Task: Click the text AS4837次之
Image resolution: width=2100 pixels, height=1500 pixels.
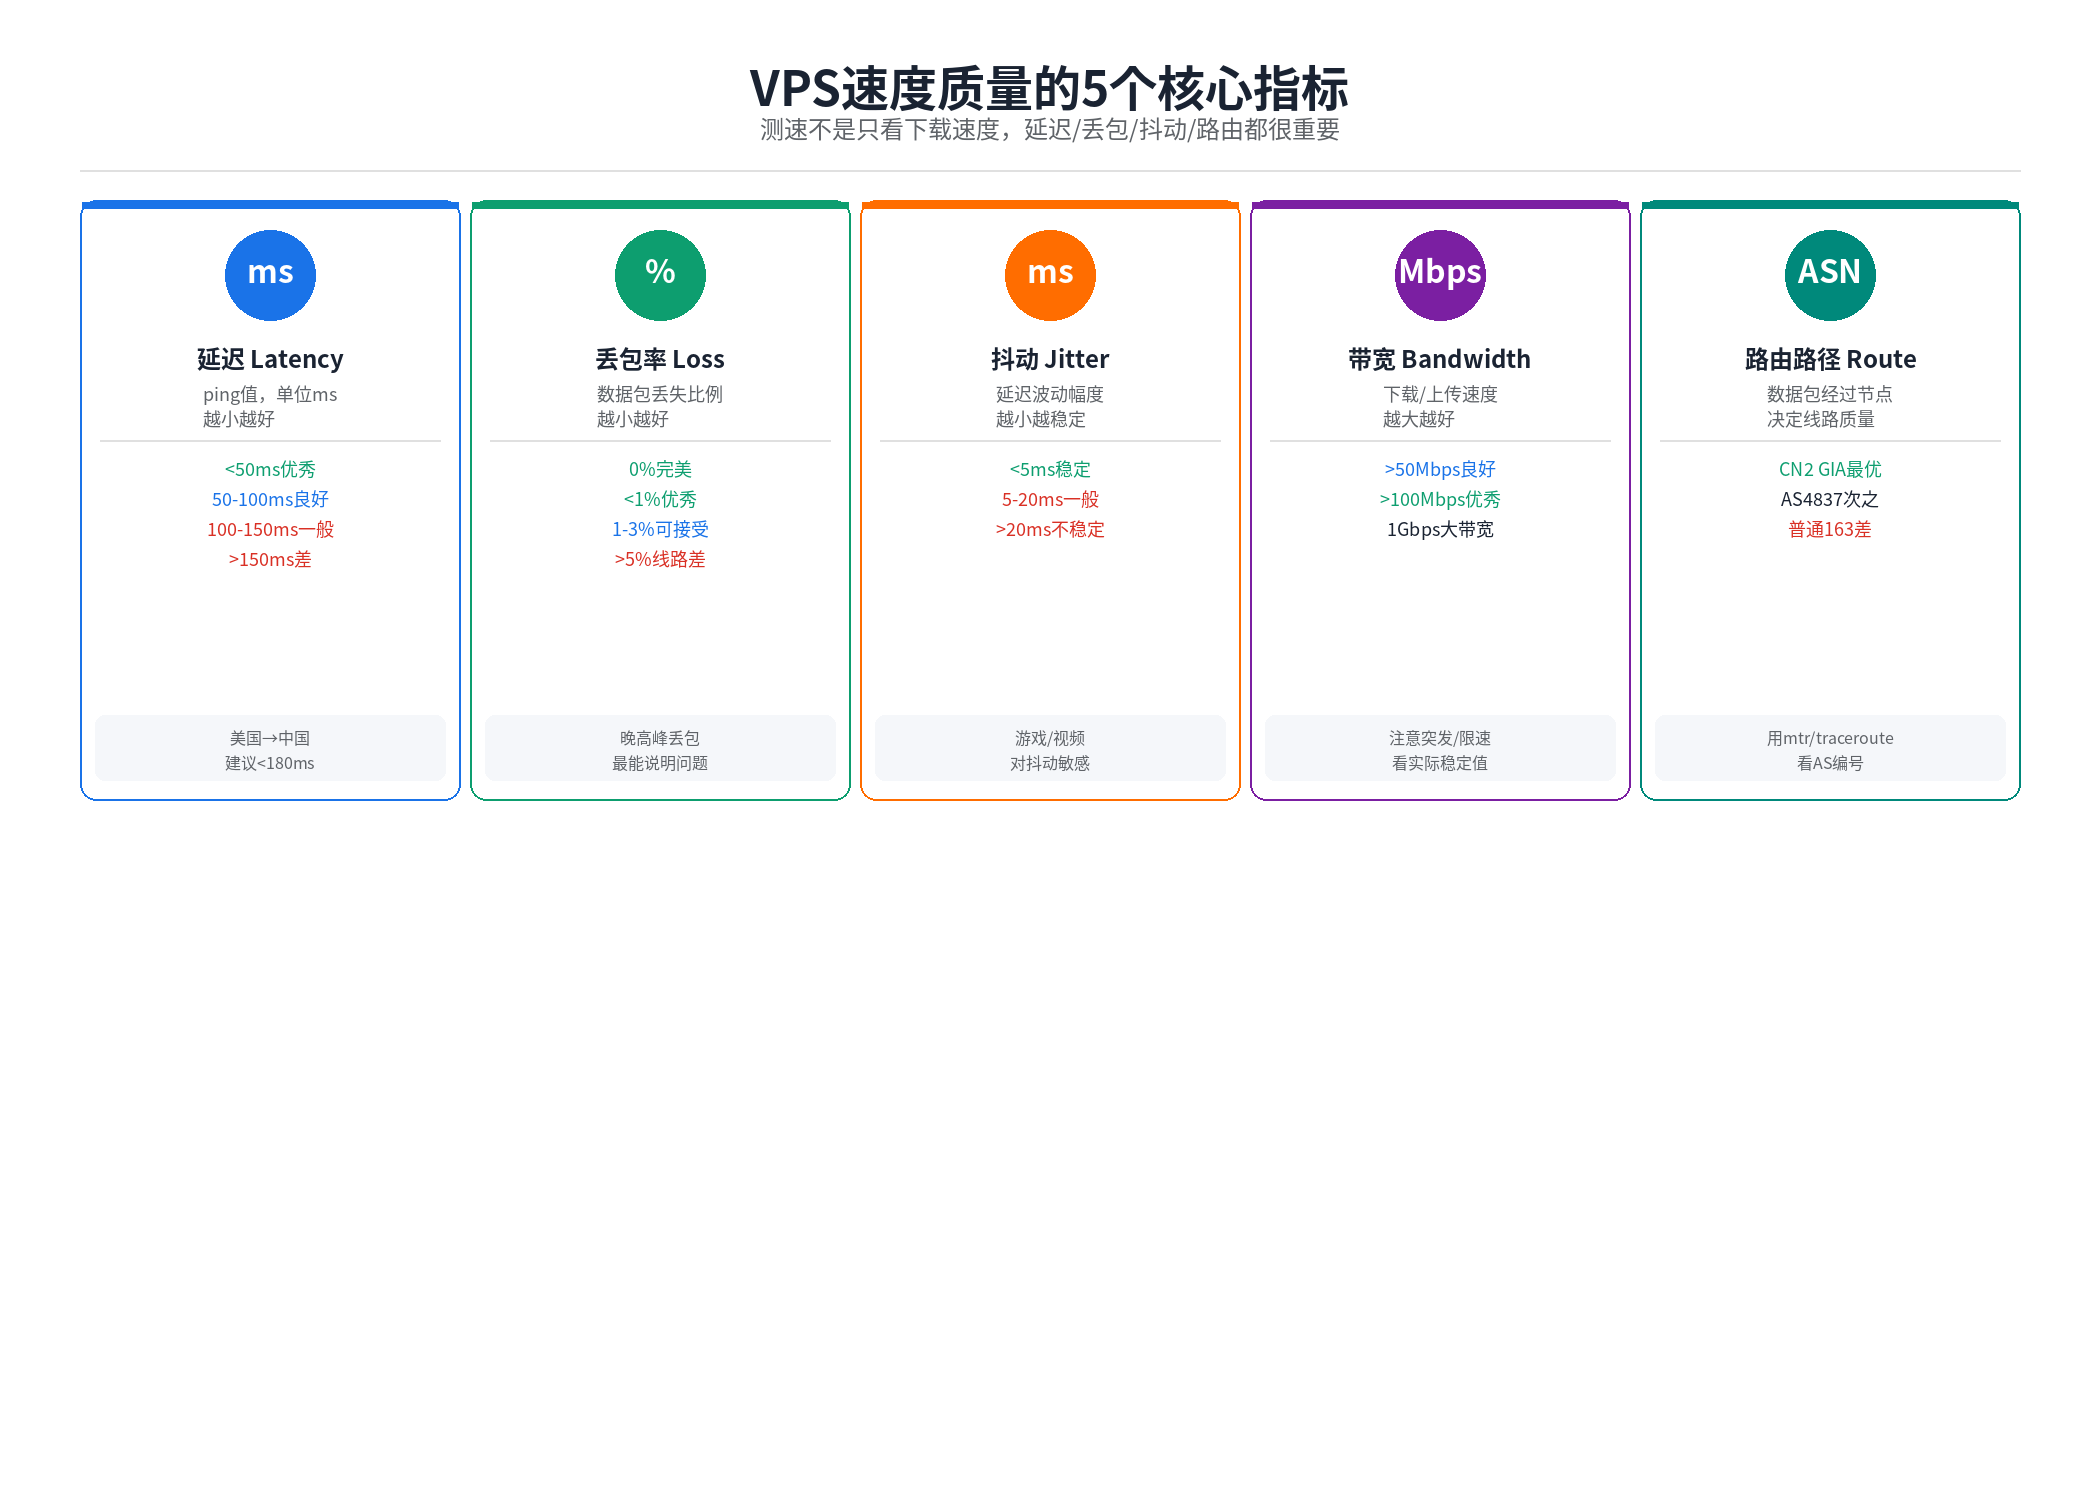Action: [1830, 499]
